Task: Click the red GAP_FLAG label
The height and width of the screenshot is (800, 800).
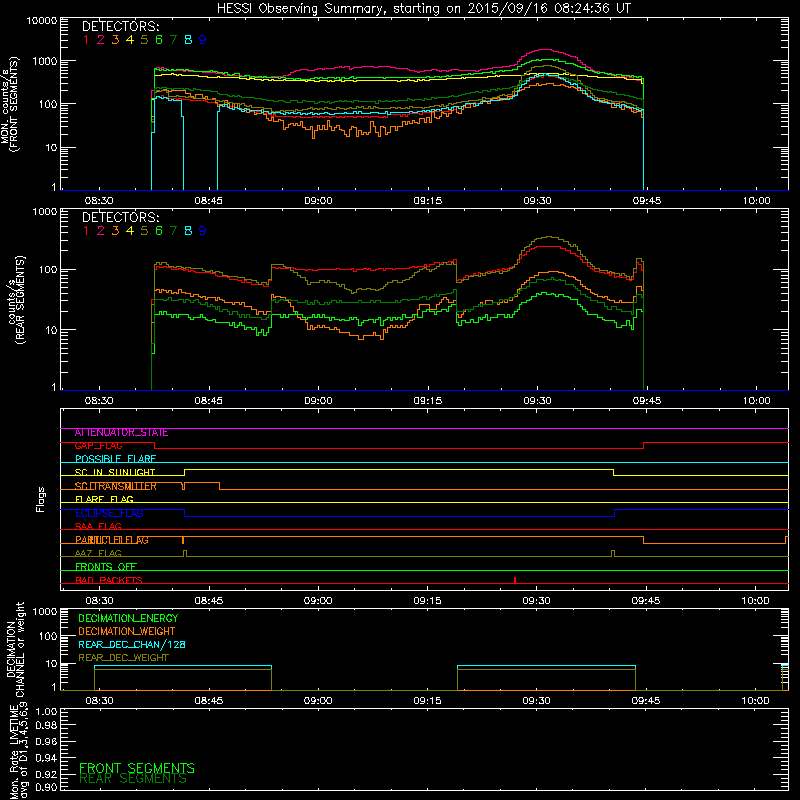Action: 98,446
